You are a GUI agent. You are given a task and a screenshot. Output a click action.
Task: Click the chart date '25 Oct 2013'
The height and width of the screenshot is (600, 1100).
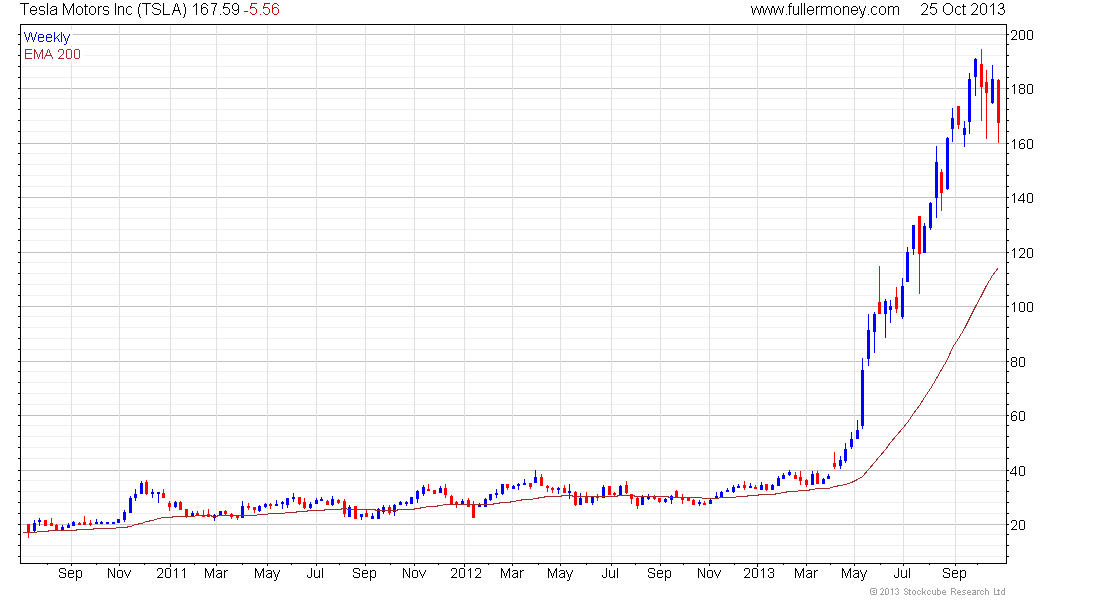[x=962, y=10]
